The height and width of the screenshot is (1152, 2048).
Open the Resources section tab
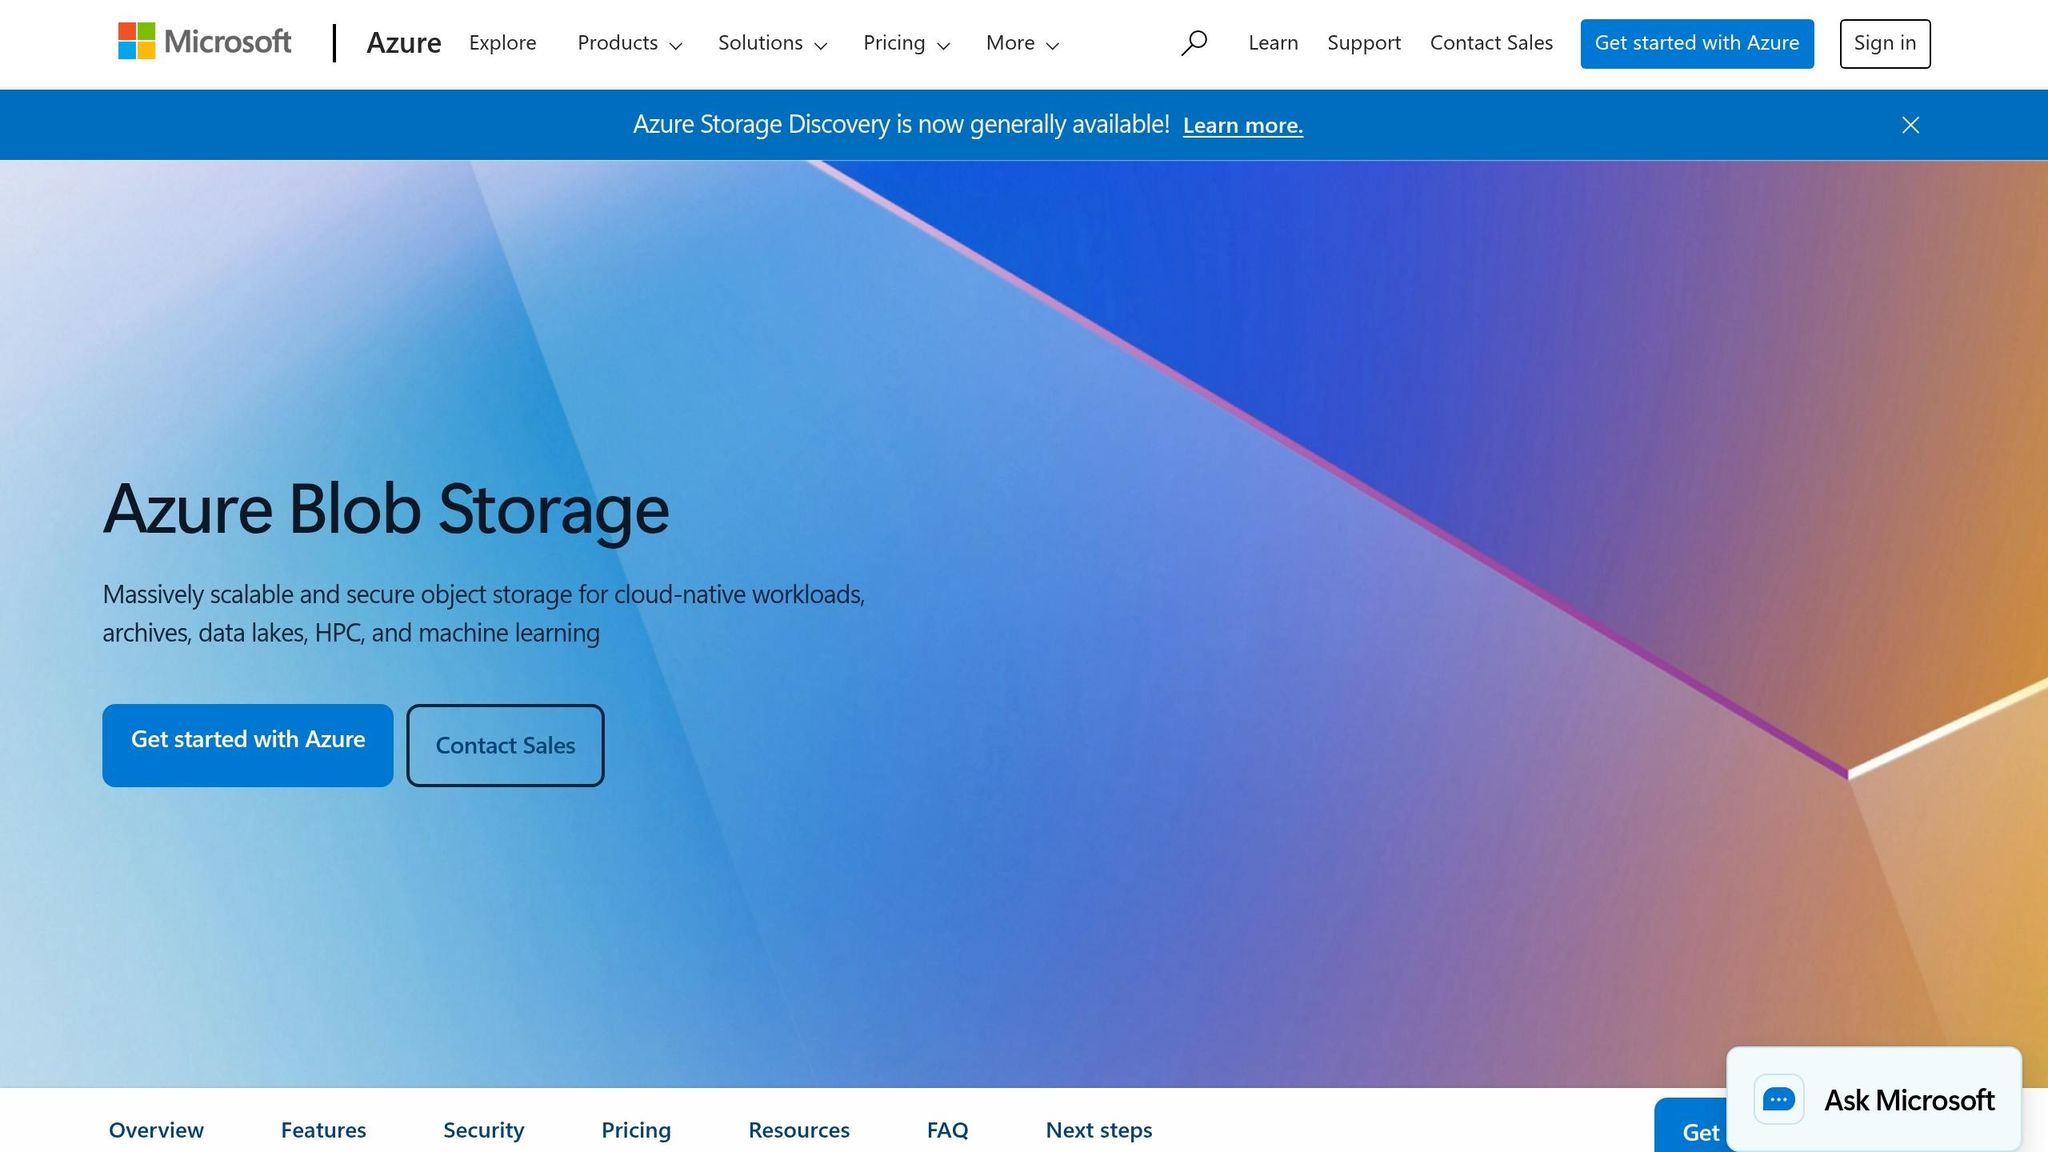click(799, 1130)
